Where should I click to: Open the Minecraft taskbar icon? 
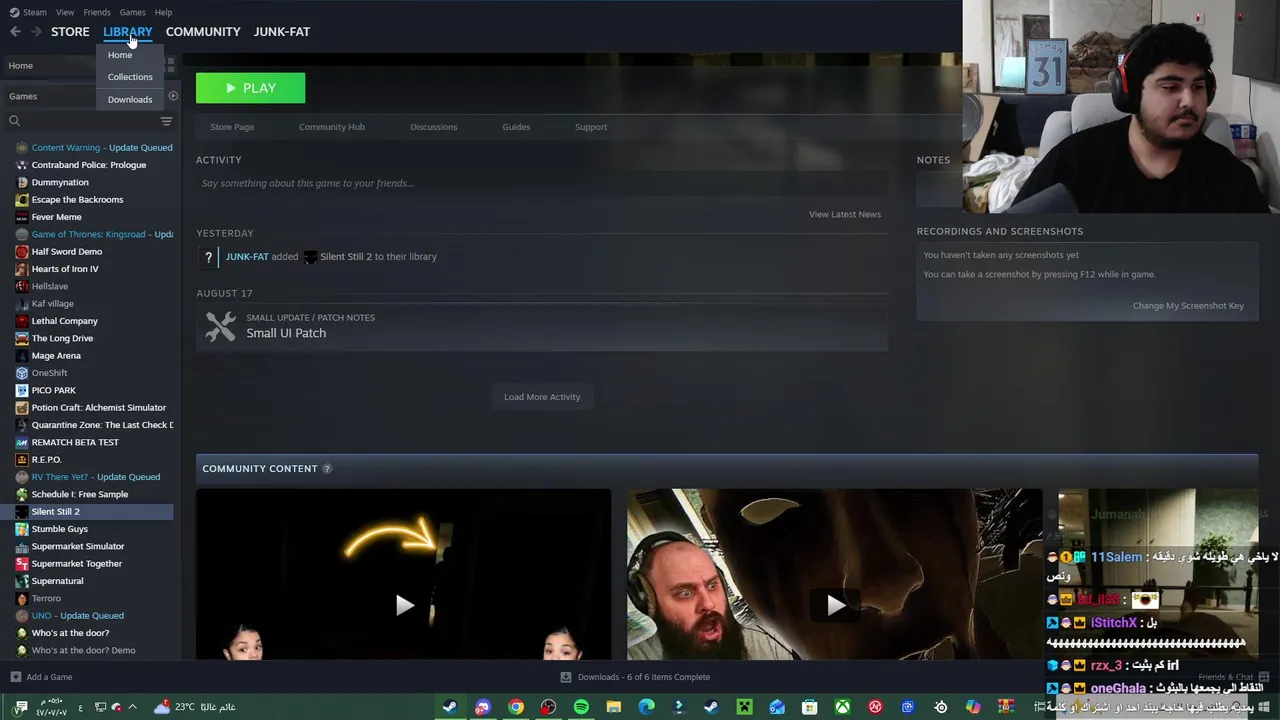point(744,707)
